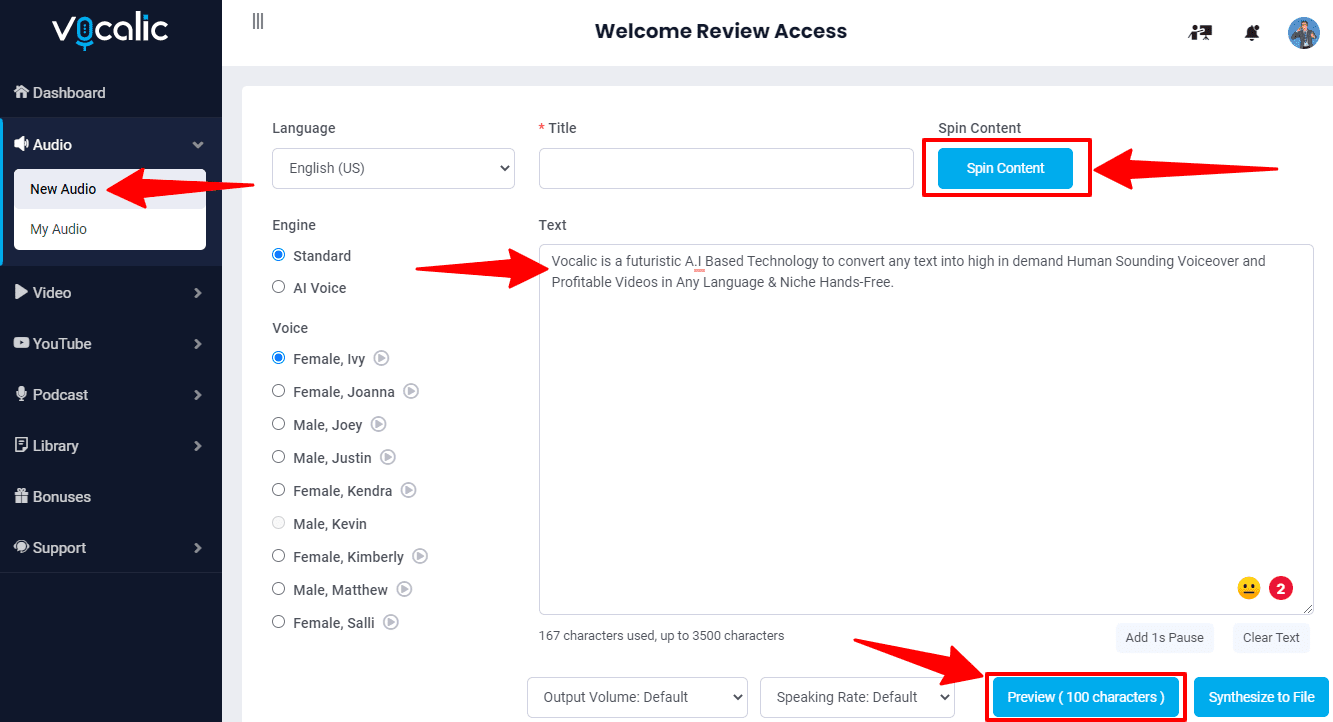Choose the Female, Ivy voice
The width and height of the screenshot is (1333, 722).
[279, 358]
